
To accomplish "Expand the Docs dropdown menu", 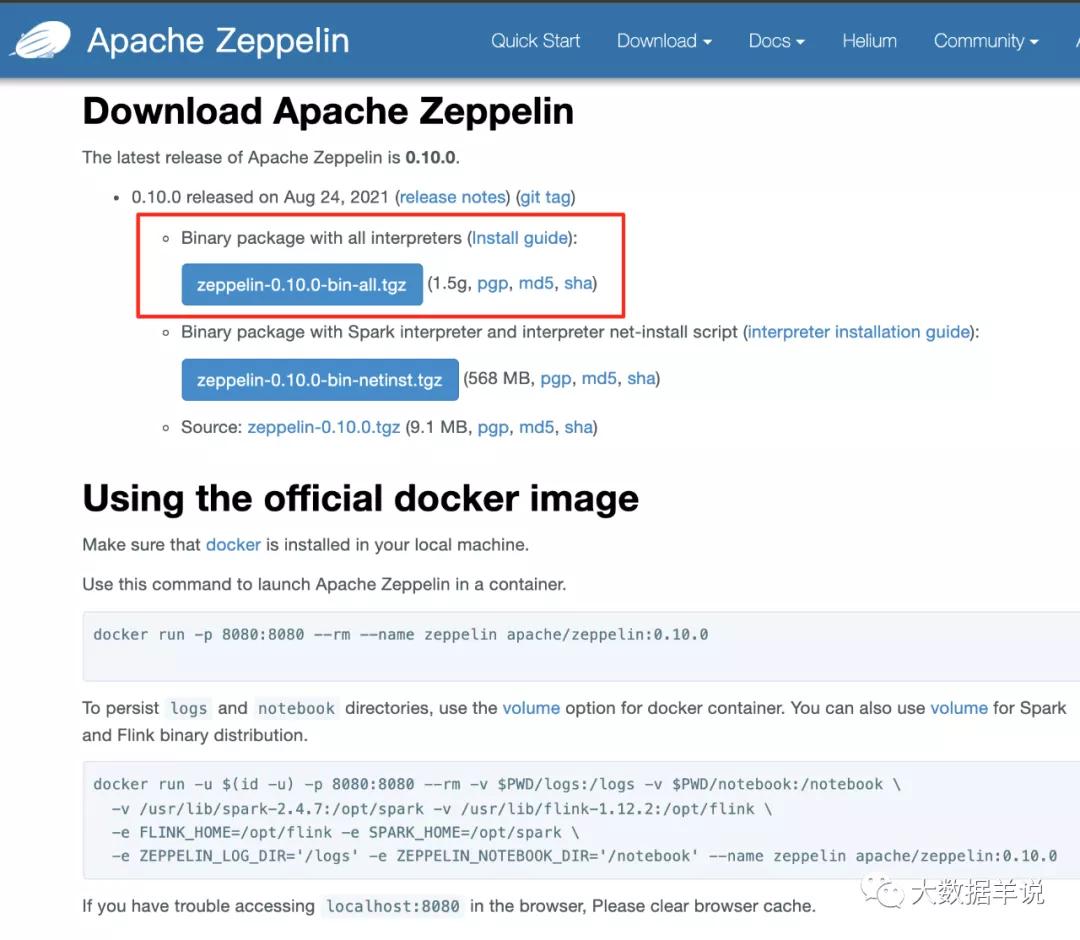I will pyautogui.click(x=776, y=41).
